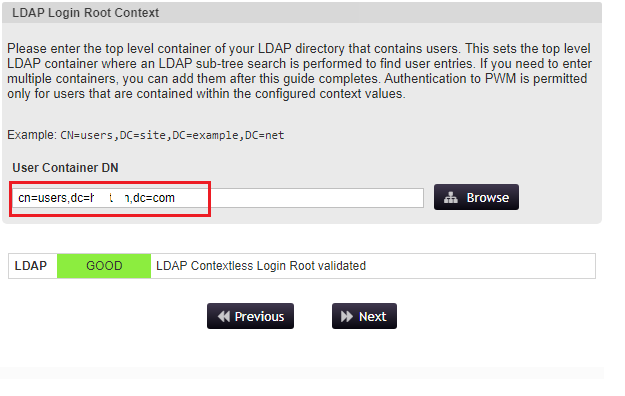The width and height of the screenshot is (625, 396).
Task: Place cursor at cn=users in DN field
Action: tap(43, 198)
